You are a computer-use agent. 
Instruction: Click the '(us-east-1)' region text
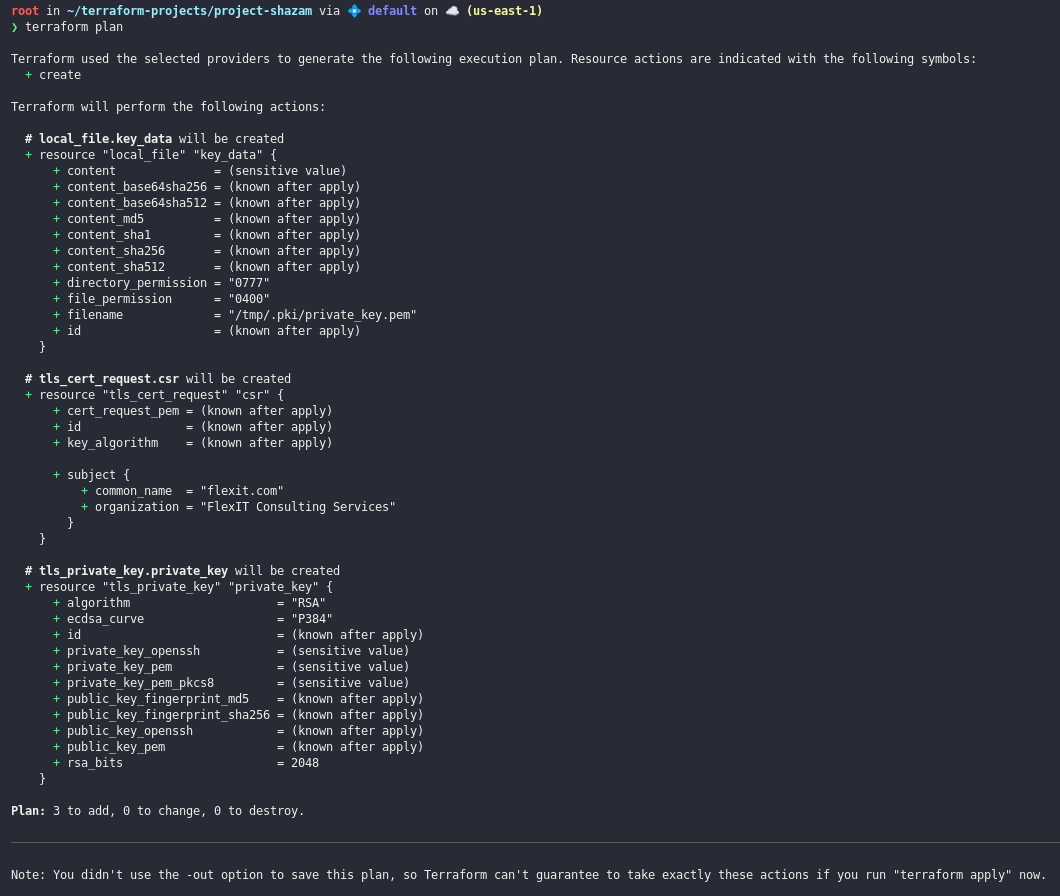pos(504,11)
